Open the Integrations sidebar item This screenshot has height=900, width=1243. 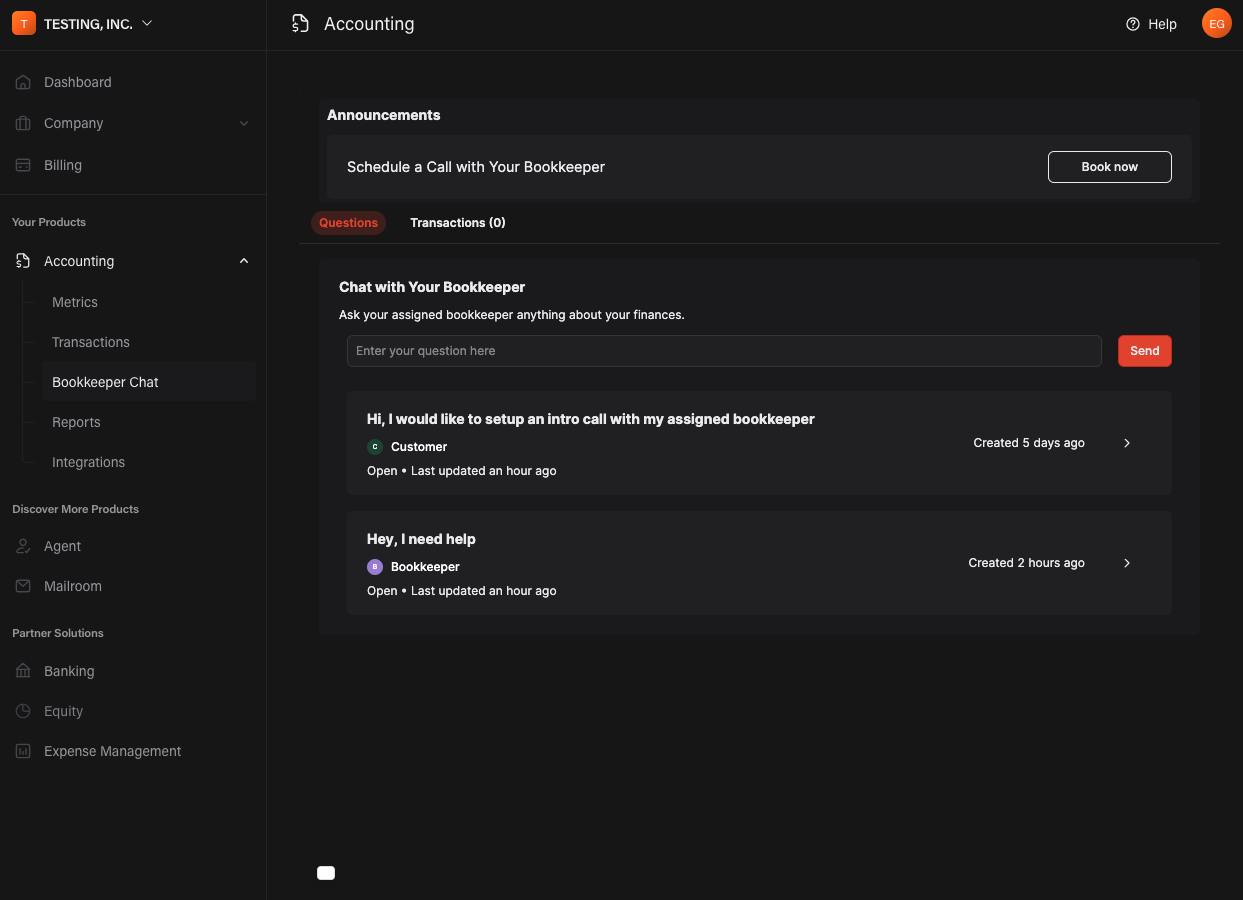click(88, 462)
